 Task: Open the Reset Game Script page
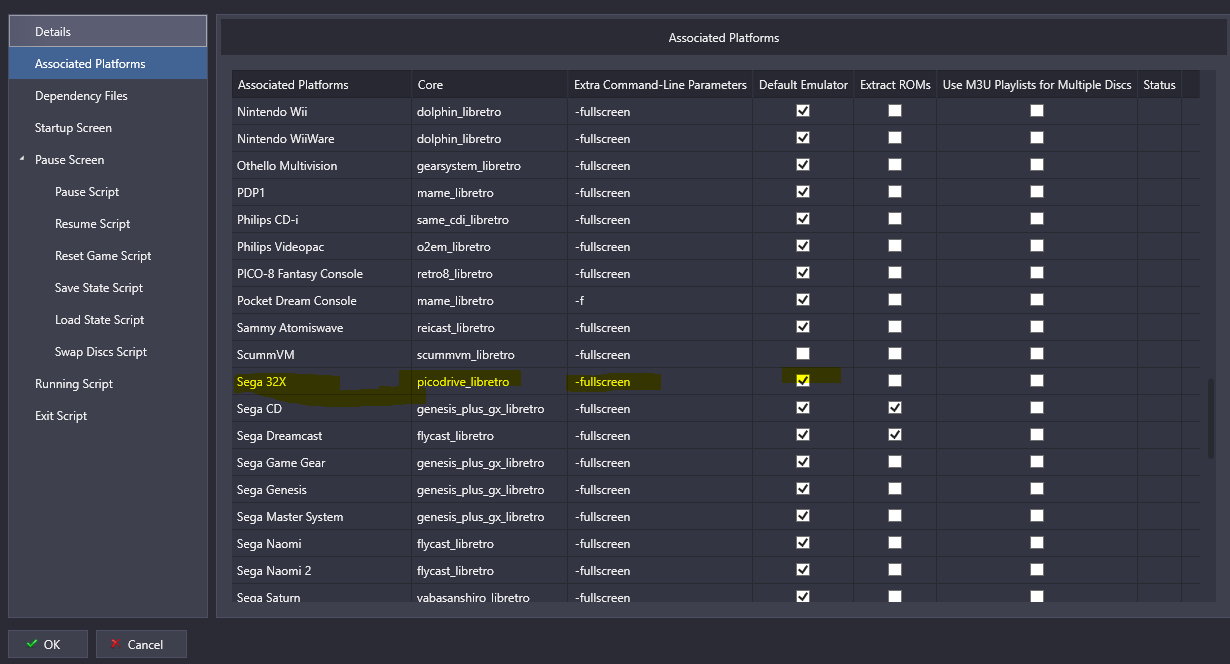tap(103, 256)
